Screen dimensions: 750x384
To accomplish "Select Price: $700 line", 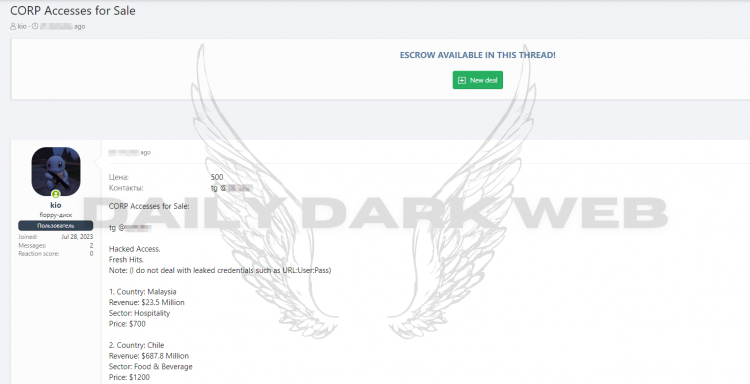I will pyautogui.click(x=127, y=324).
